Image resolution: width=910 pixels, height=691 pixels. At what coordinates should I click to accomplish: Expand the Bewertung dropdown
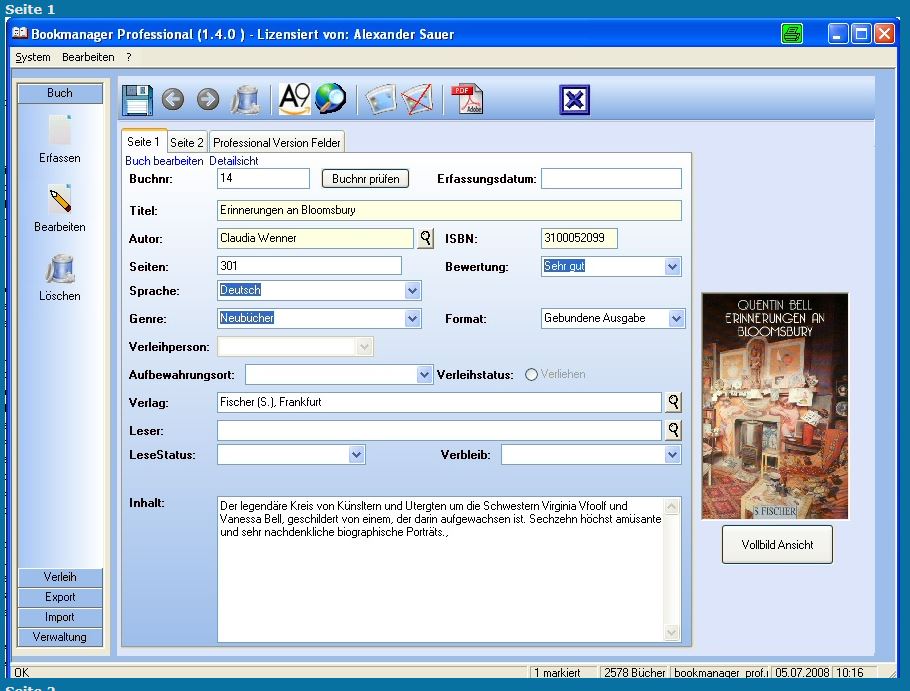(x=672, y=266)
